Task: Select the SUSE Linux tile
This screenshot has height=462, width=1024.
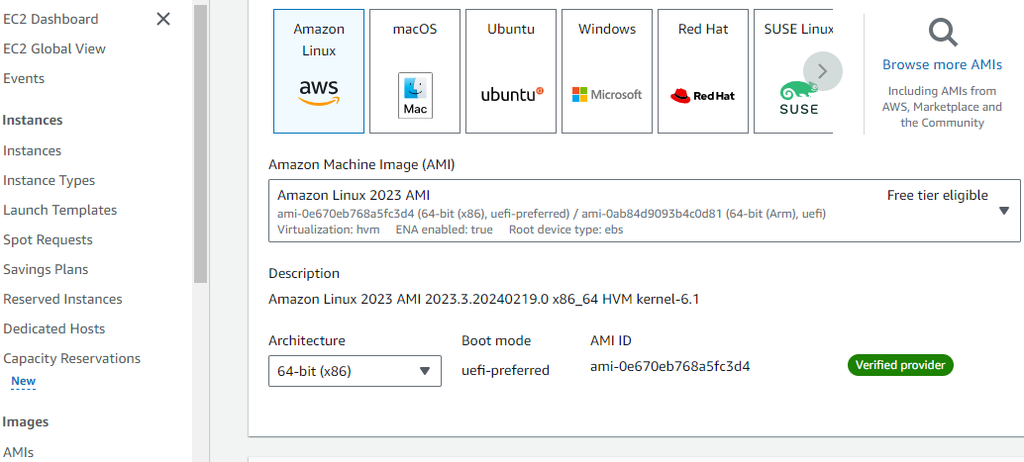Action: pos(790,71)
